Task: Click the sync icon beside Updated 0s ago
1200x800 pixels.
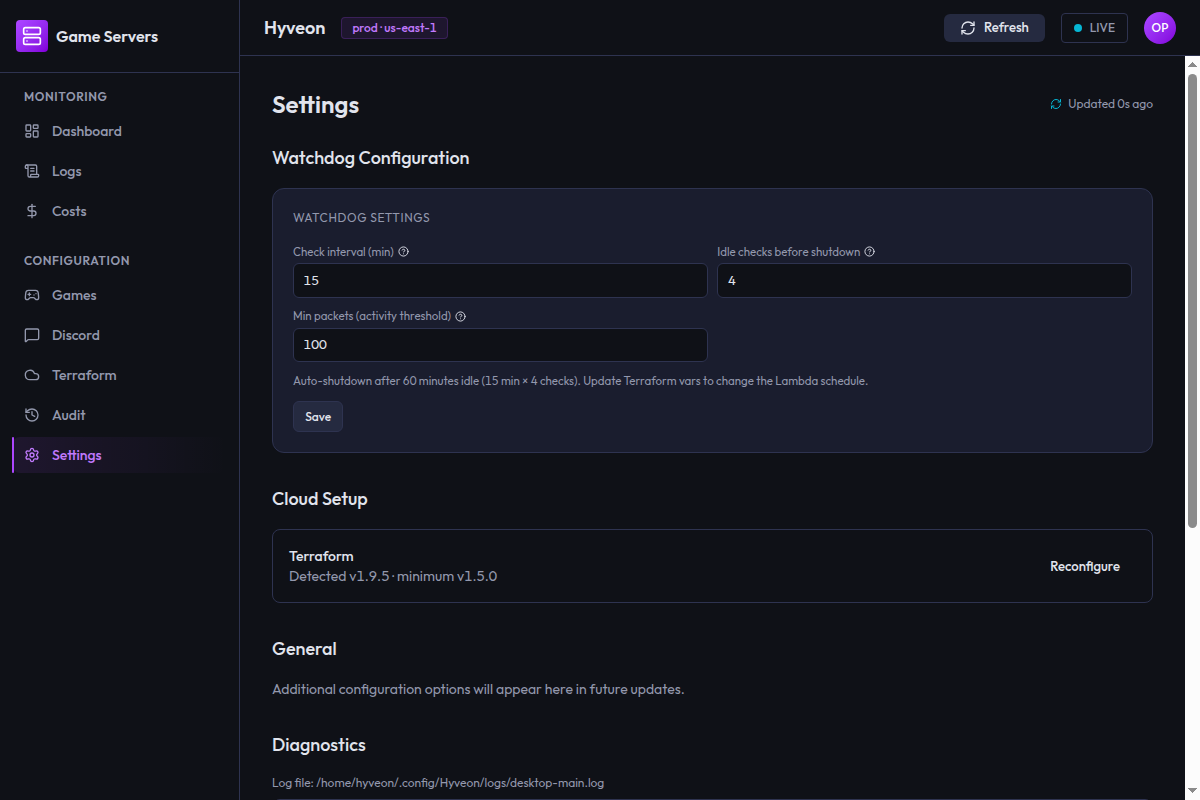Action: [x=1056, y=104]
